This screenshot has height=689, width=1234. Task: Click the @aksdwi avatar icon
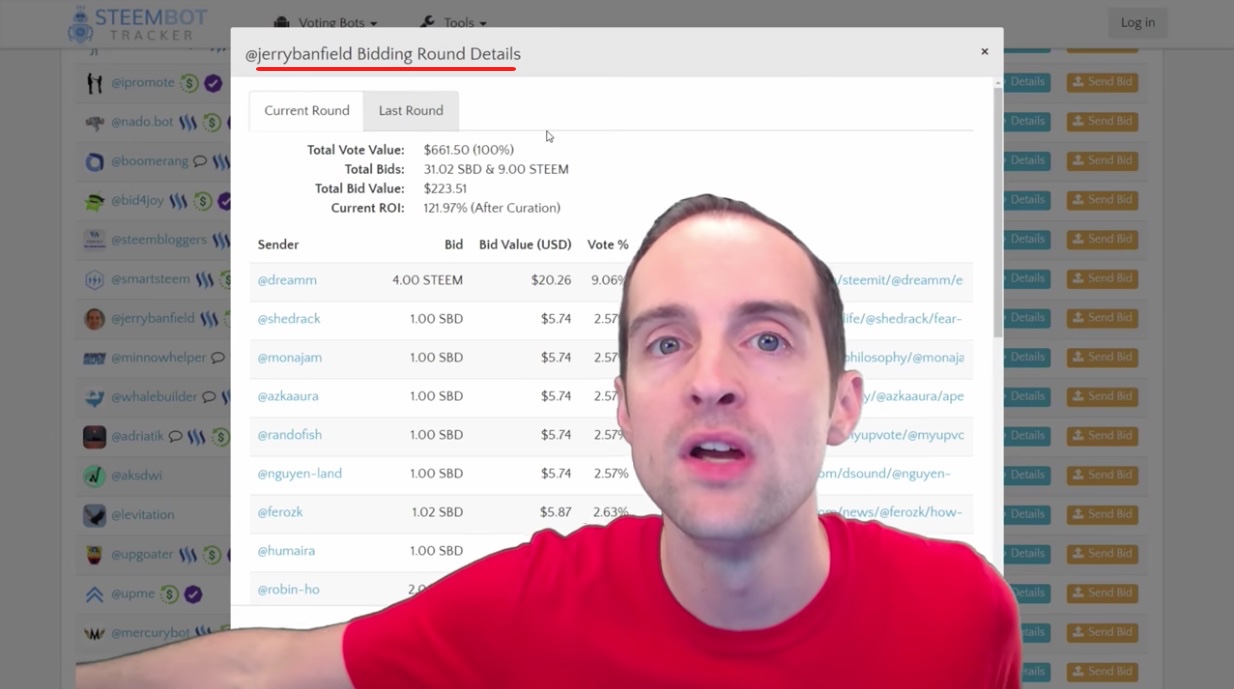click(94, 476)
